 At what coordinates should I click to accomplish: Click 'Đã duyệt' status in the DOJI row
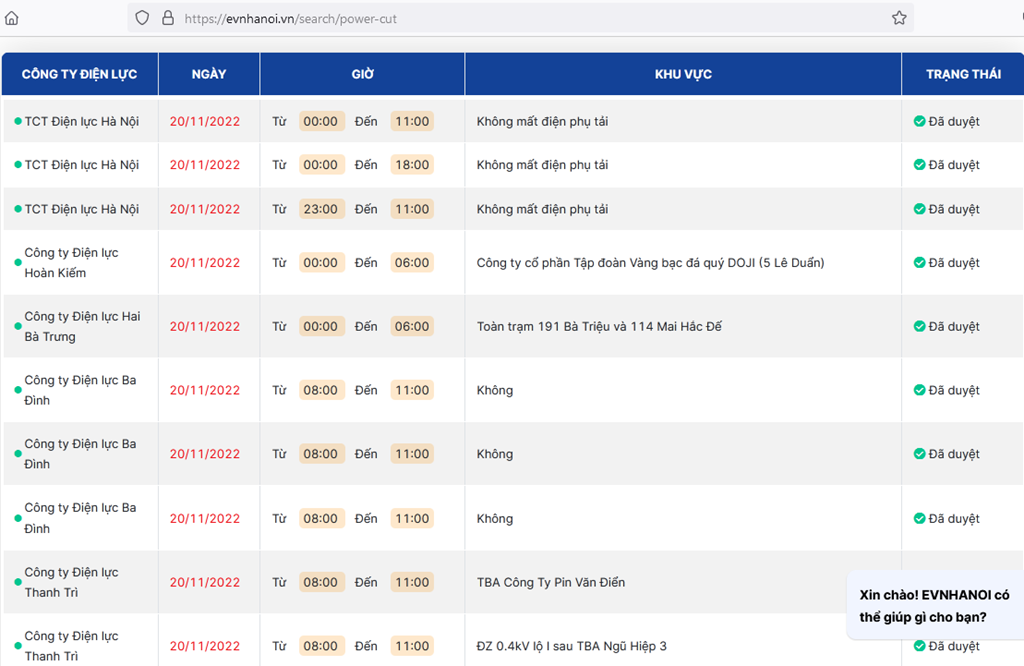tap(954, 262)
